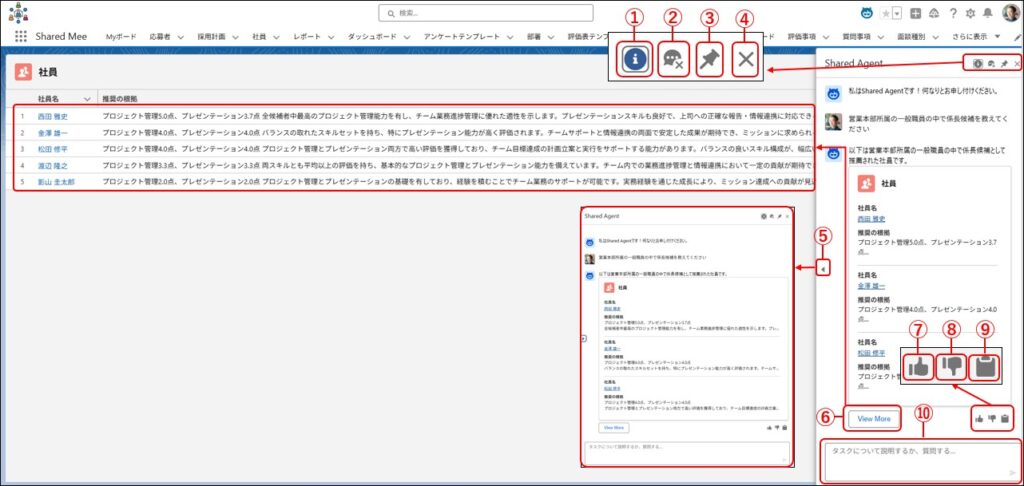Click the enlarged clipboard copy icon labeled 9
The image size is (1024, 486).
(987, 366)
